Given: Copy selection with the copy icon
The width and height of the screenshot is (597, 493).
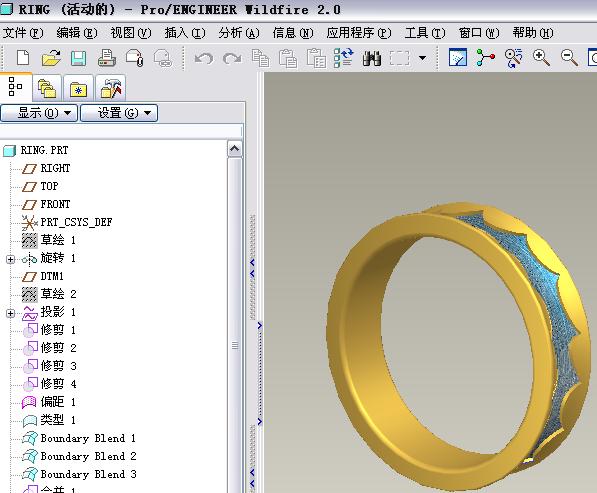Looking at the screenshot, I should point(260,58).
